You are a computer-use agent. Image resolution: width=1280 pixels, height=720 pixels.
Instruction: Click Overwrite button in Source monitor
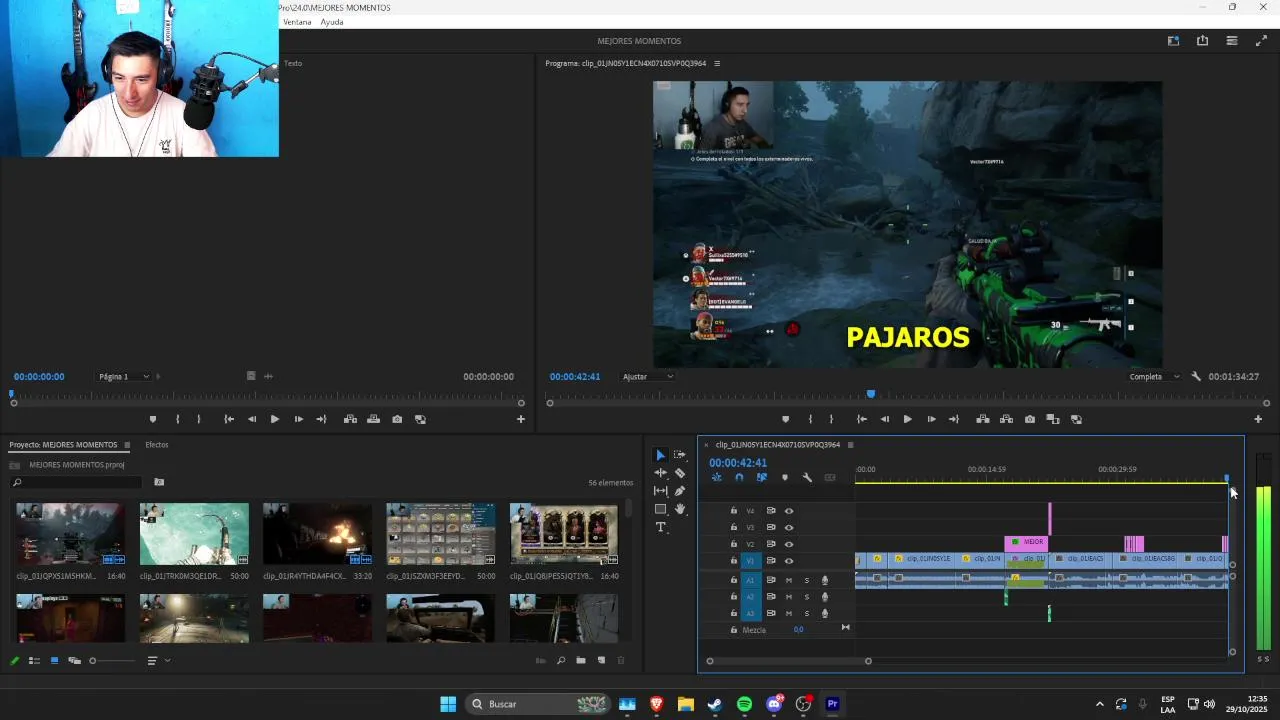pos(373,419)
